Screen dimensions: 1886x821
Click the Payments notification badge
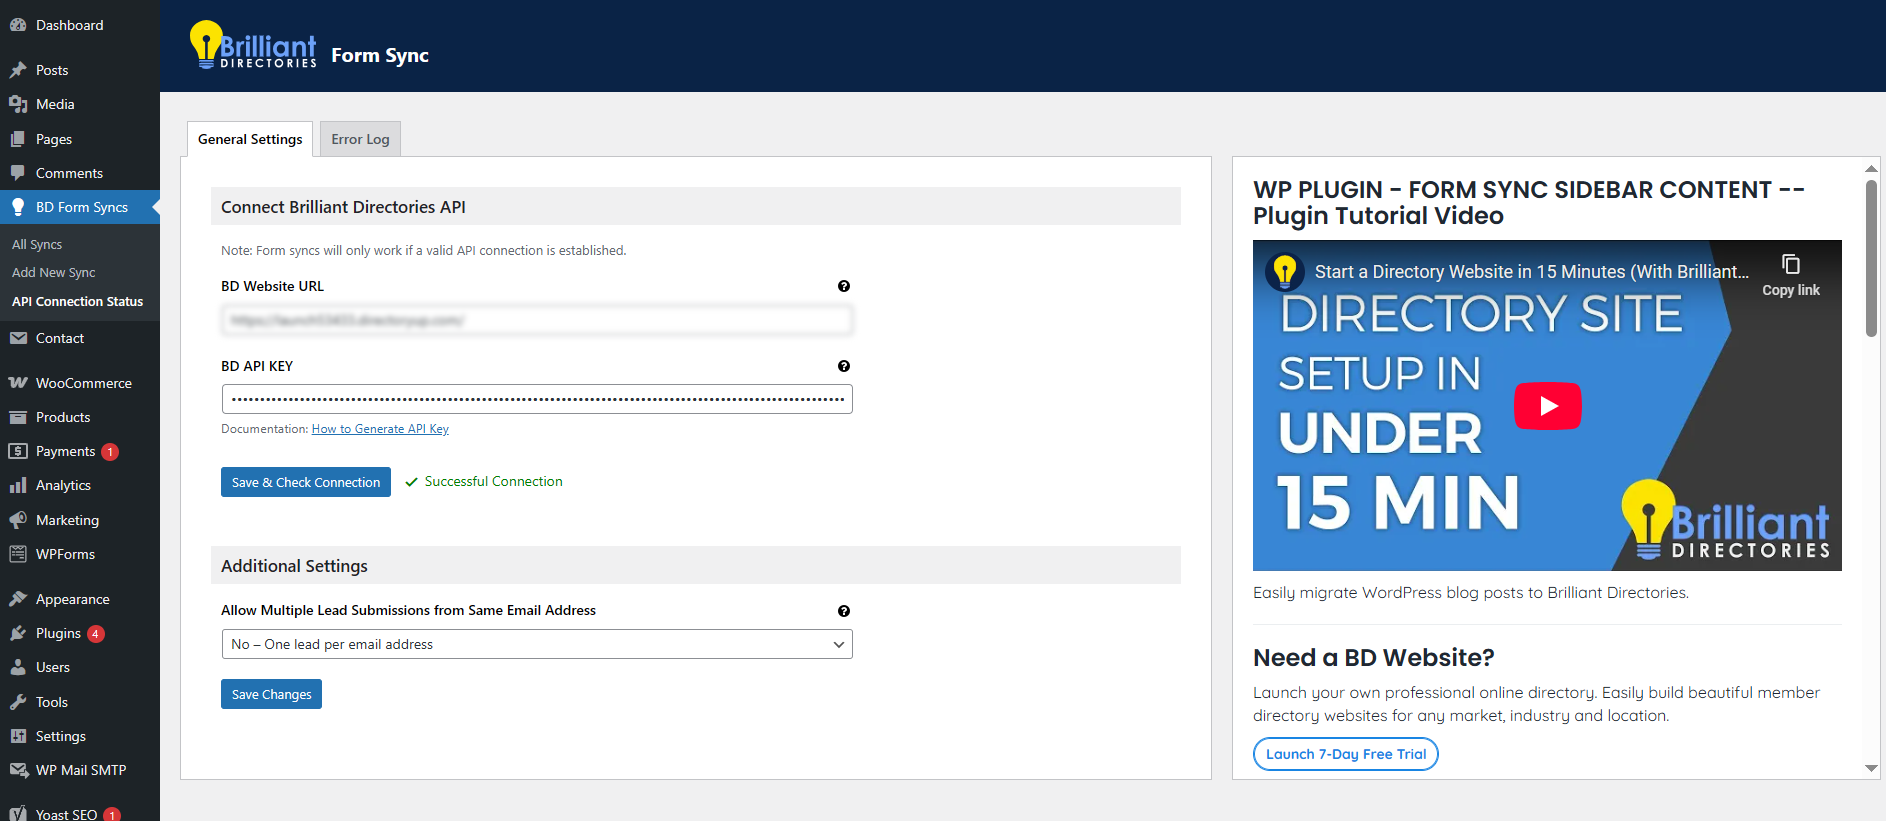(x=110, y=452)
